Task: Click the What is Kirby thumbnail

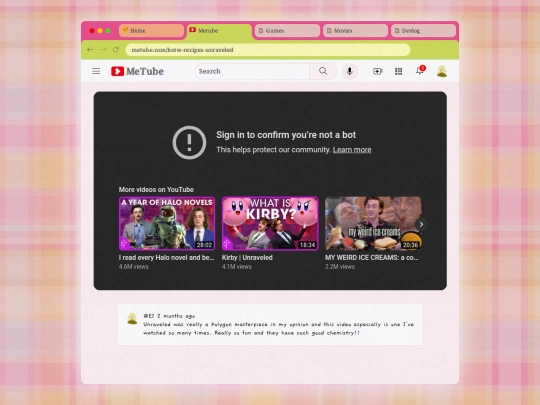Action: tap(270, 223)
